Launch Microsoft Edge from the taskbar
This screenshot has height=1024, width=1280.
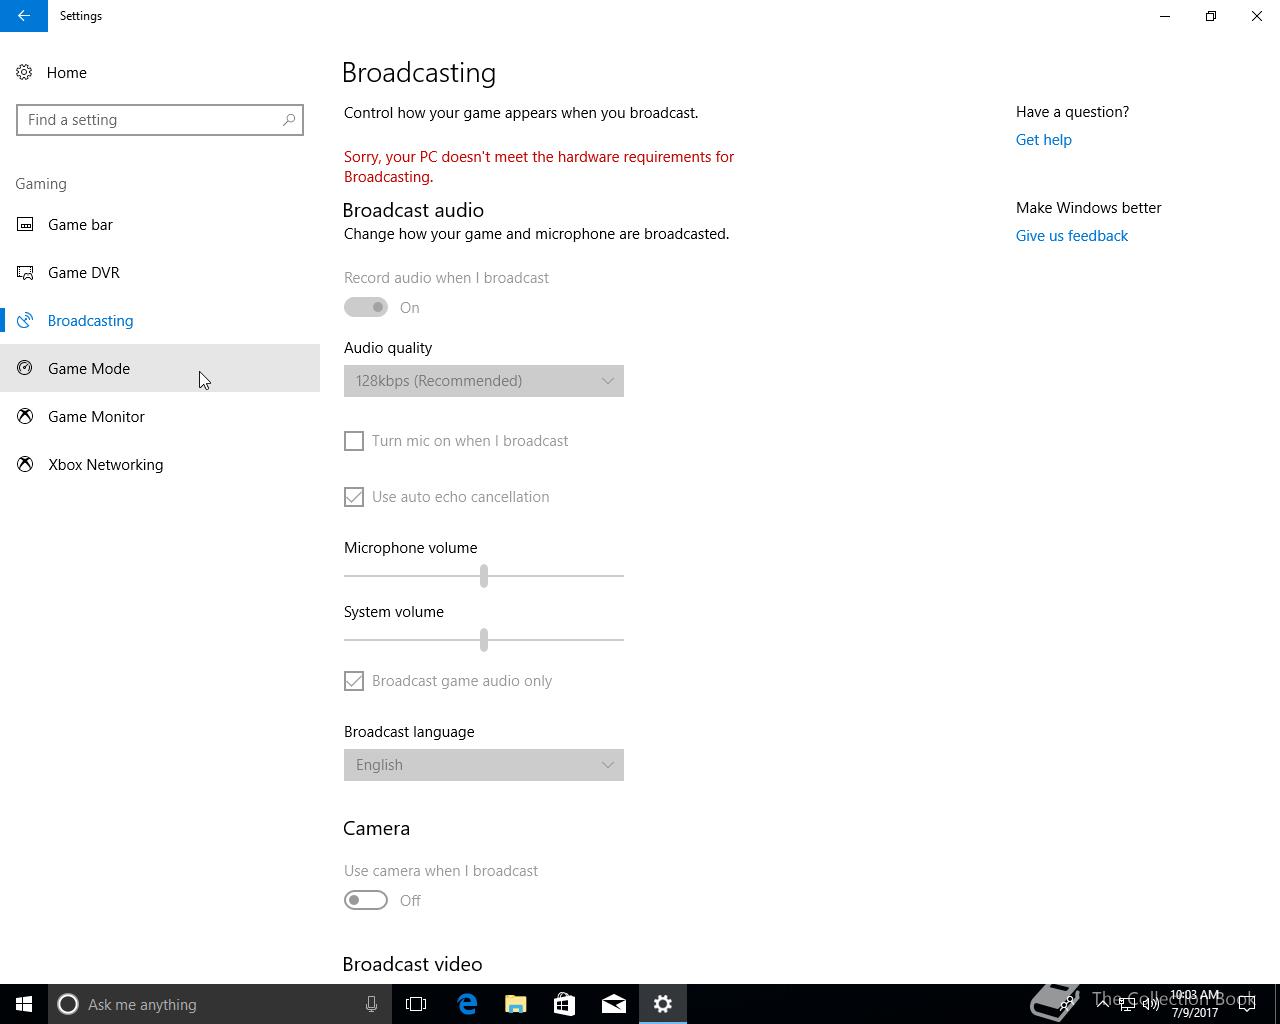467,1004
